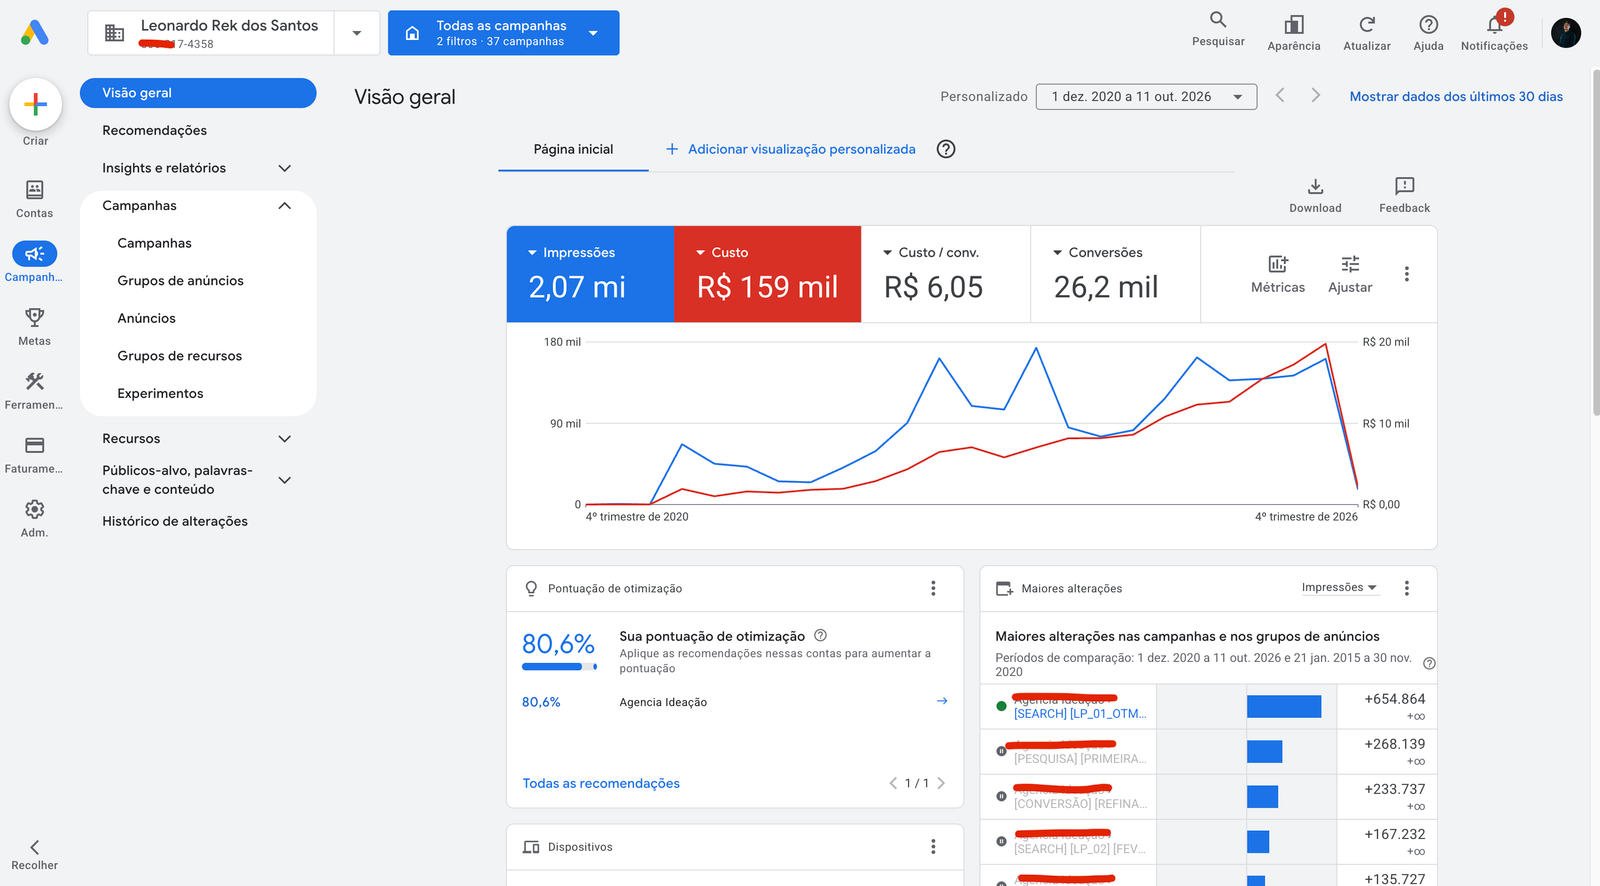Go to the previous date period arrow

tap(1280, 96)
